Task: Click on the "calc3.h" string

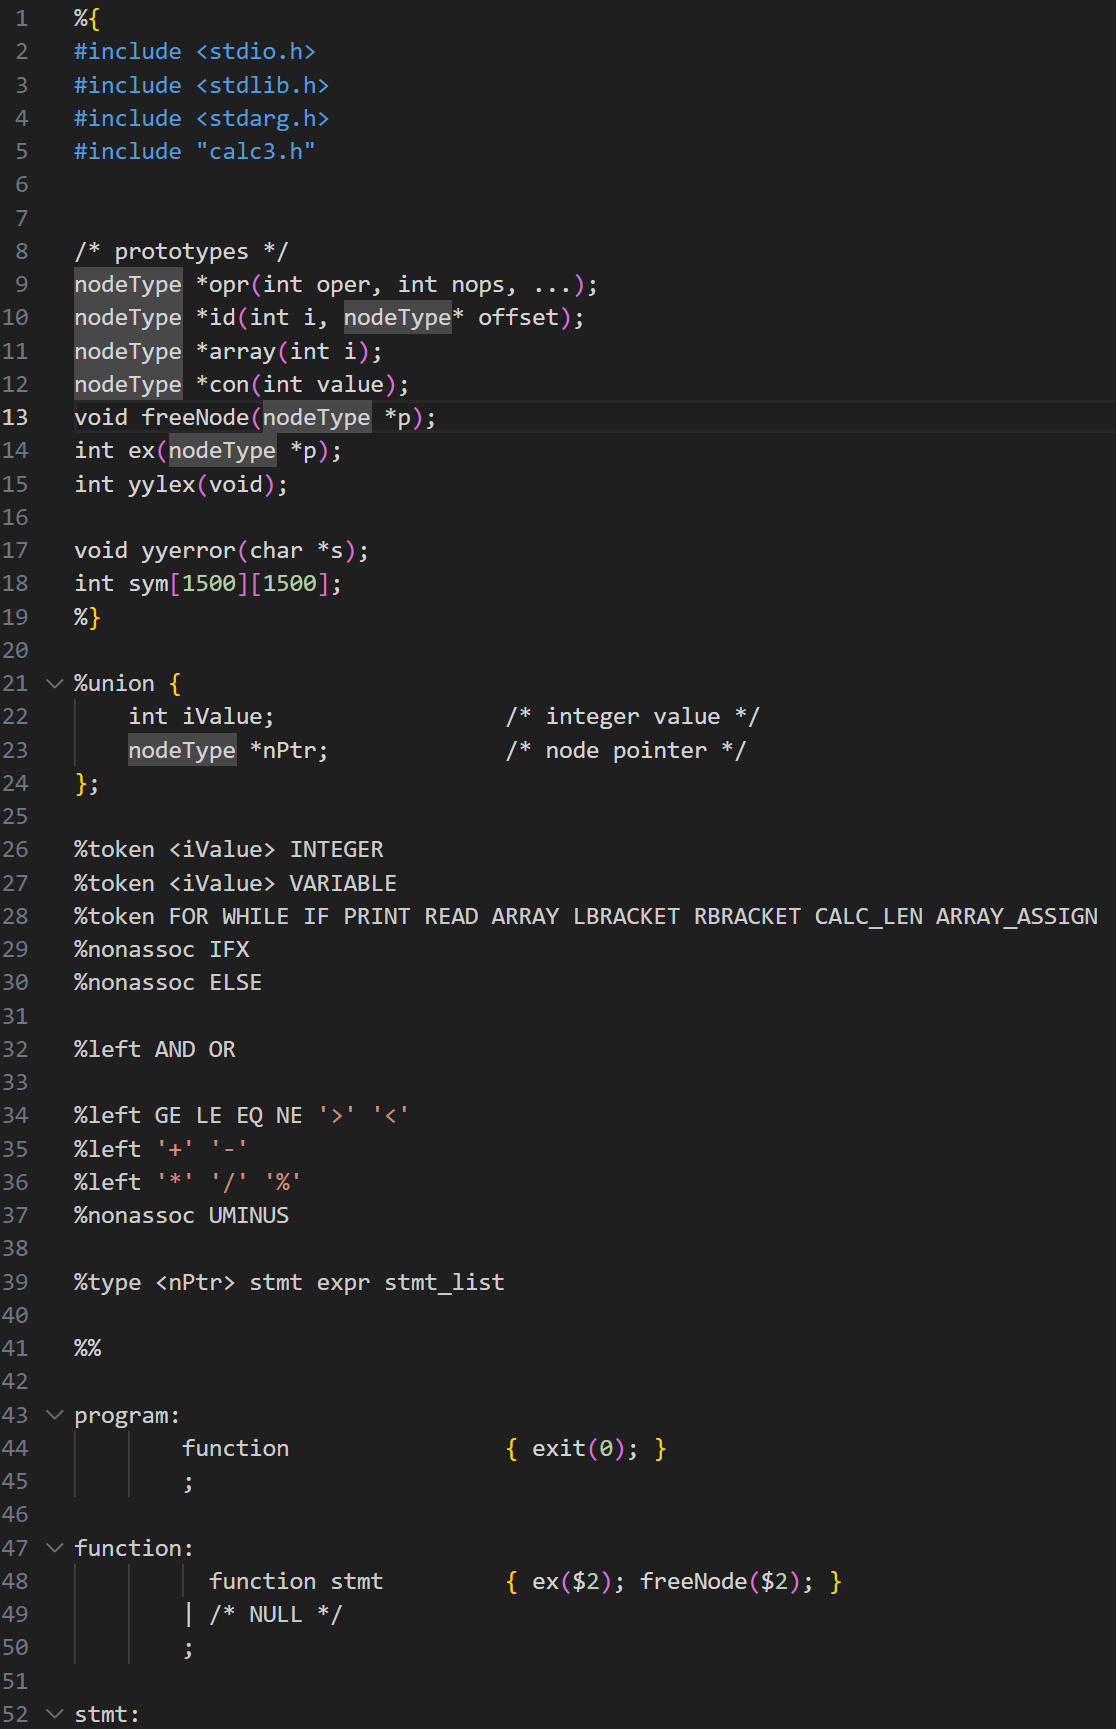Action: click(256, 151)
